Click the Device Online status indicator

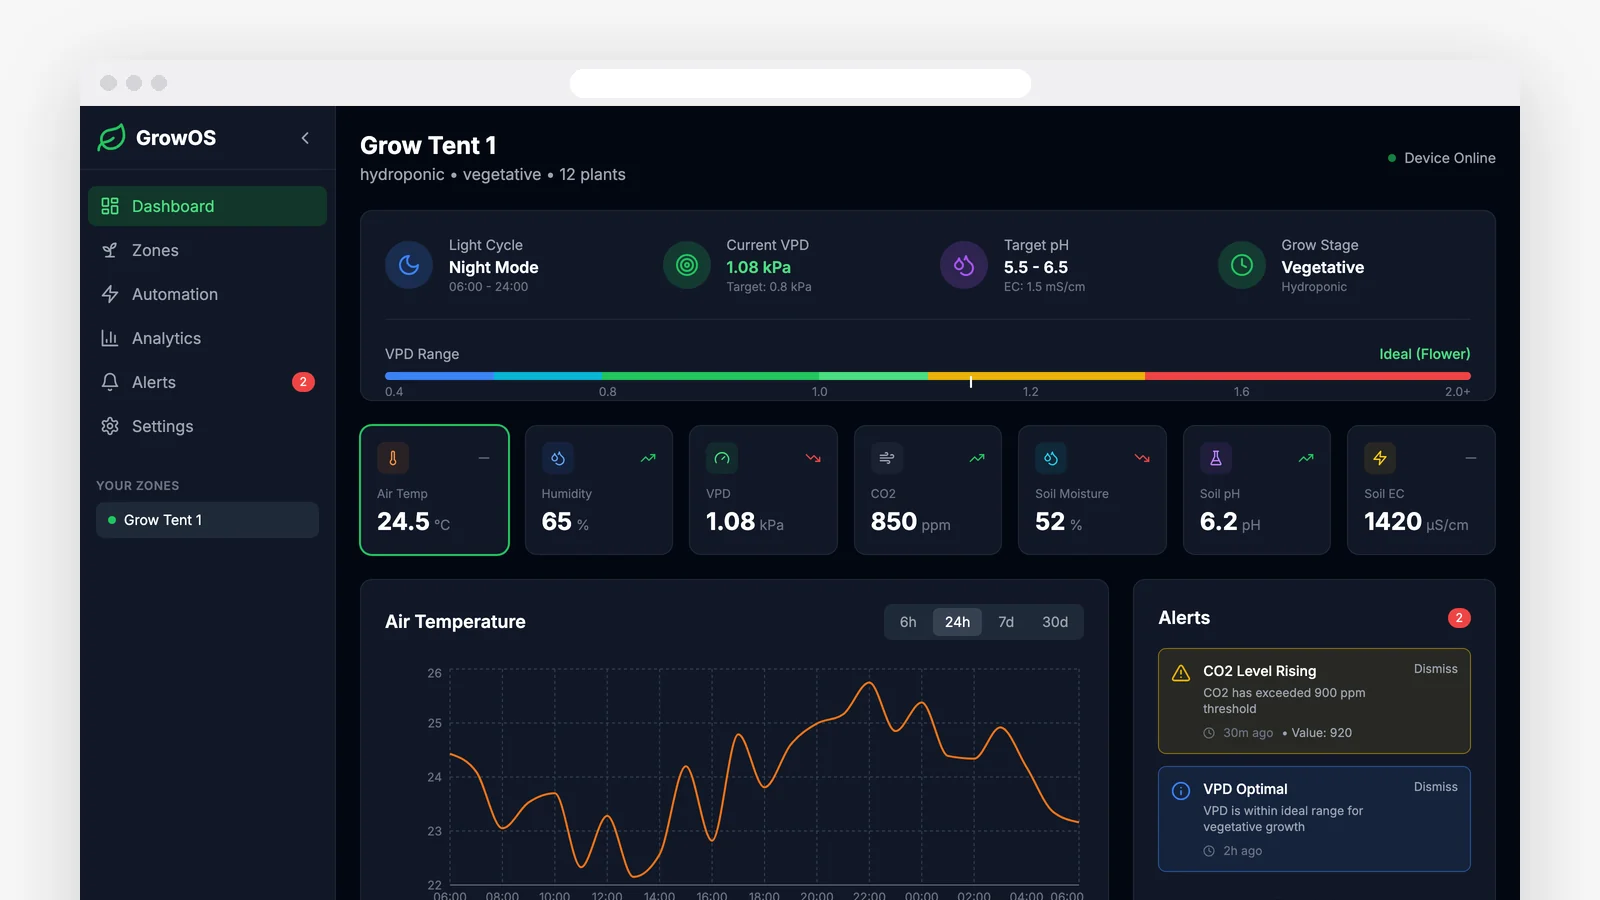coord(1441,158)
